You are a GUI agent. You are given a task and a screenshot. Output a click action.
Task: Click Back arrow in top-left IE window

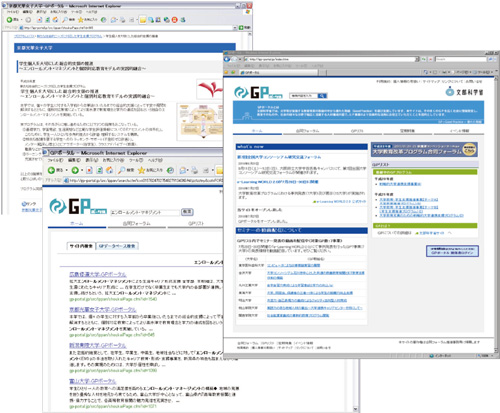pyautogui.click(x=9, y=20)
